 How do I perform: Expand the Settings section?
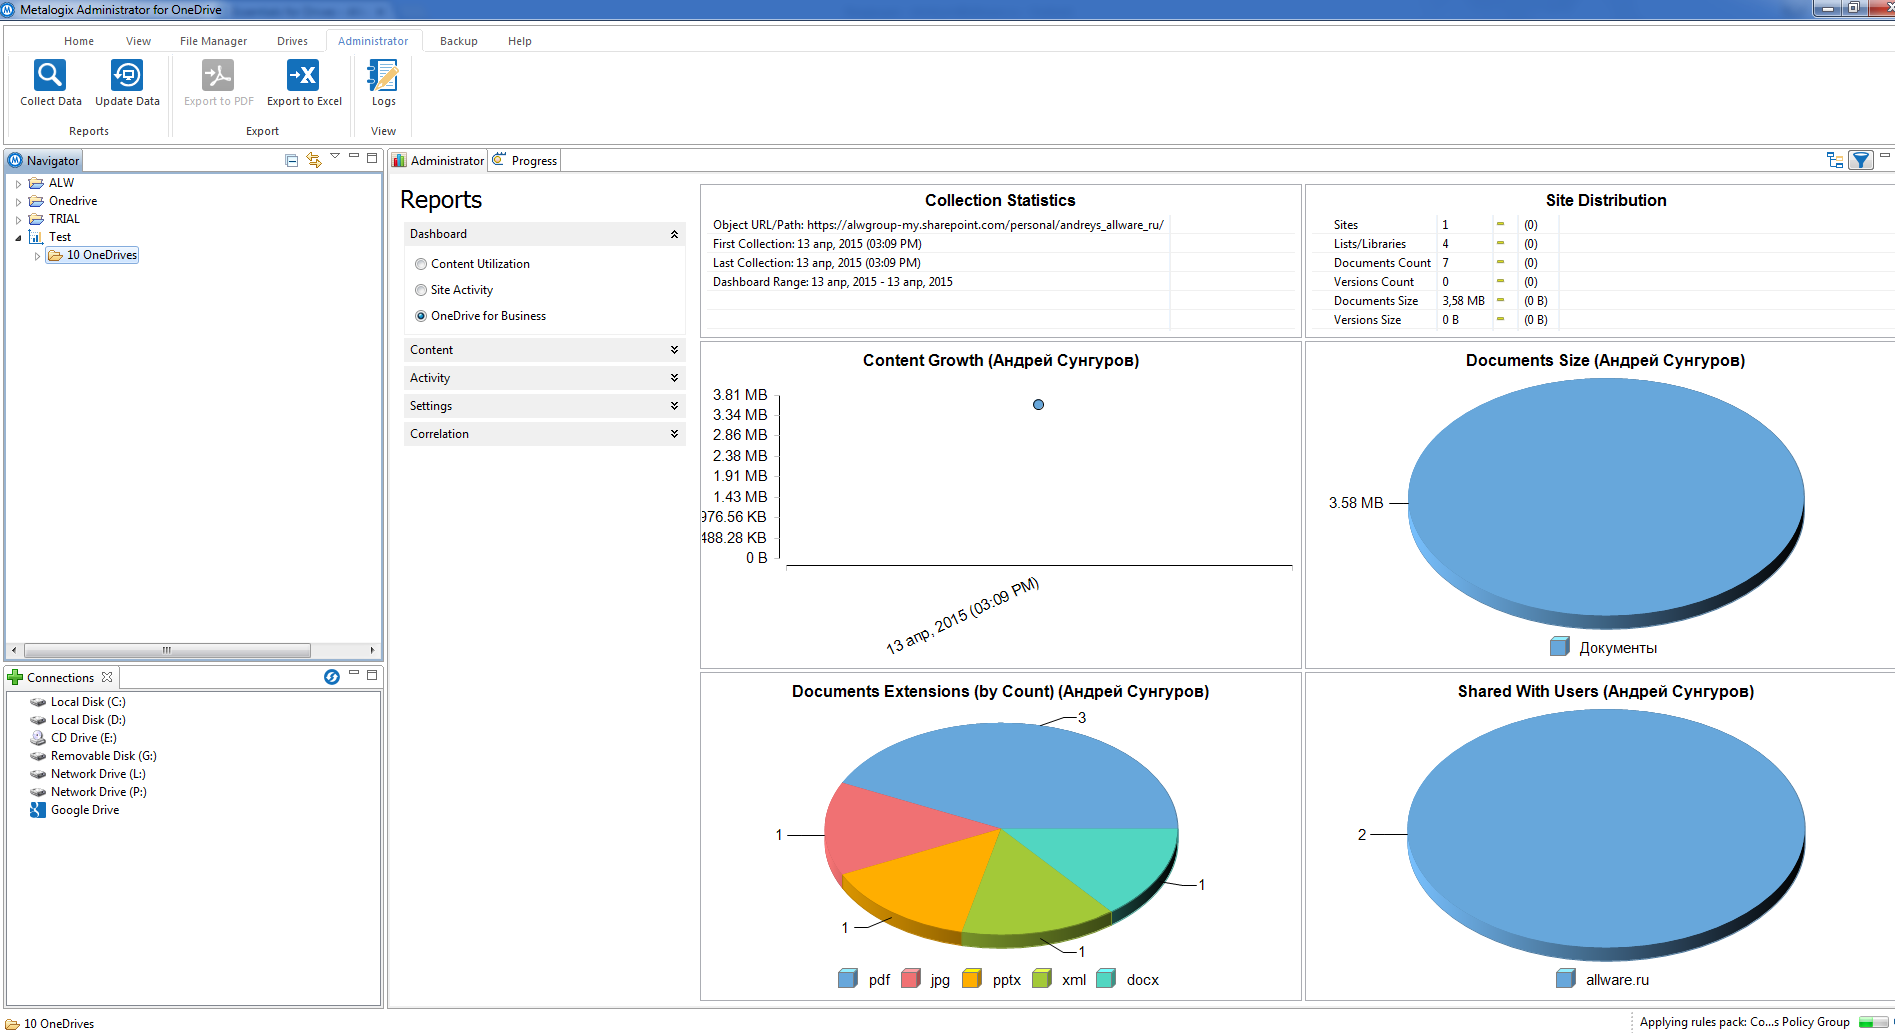point(674,406)
